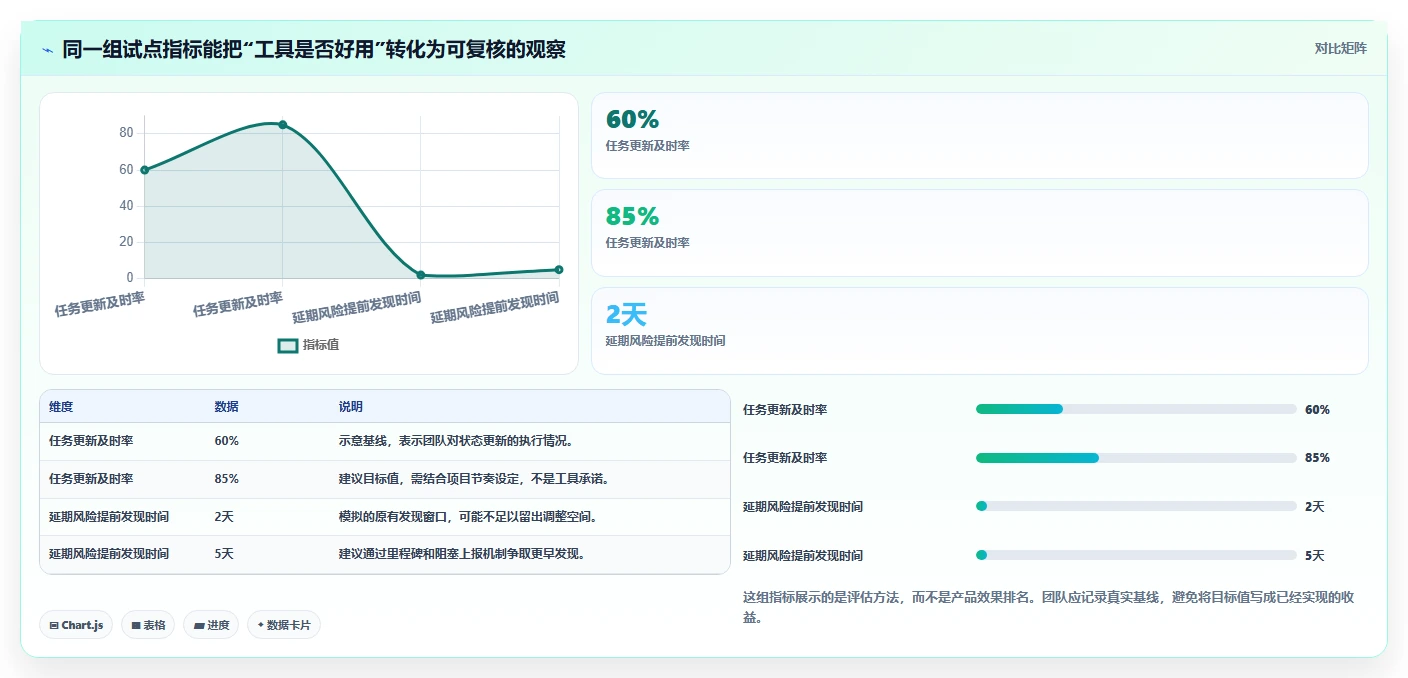Click 任务更新及时率 in the table's 60% row
This screenshot has height=678, width=1408.
pos(91,441)
